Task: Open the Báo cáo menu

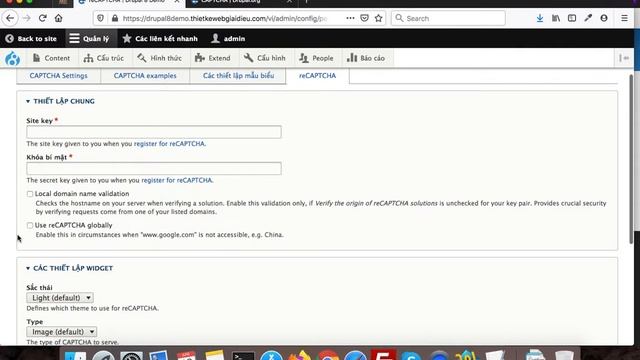Action: [366, 58]
